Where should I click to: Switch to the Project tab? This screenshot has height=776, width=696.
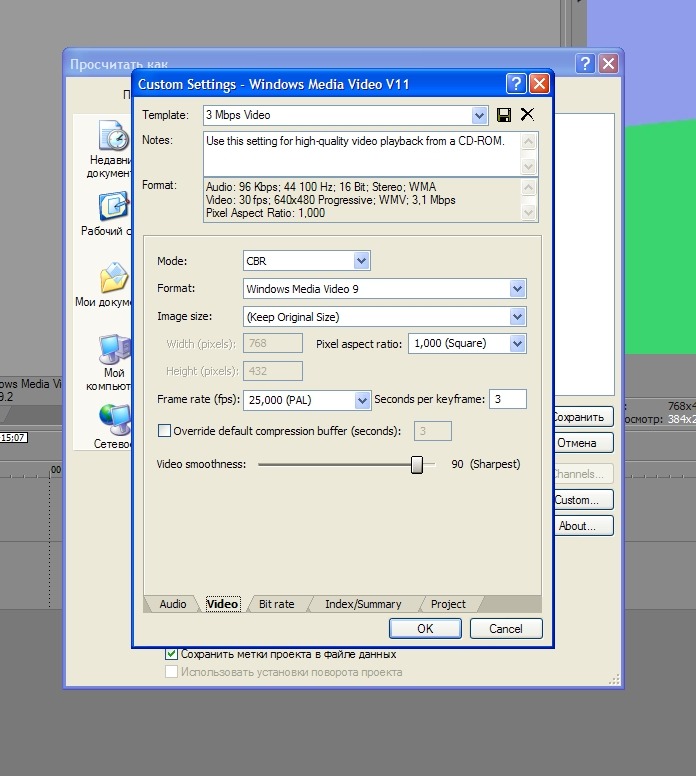448,604
